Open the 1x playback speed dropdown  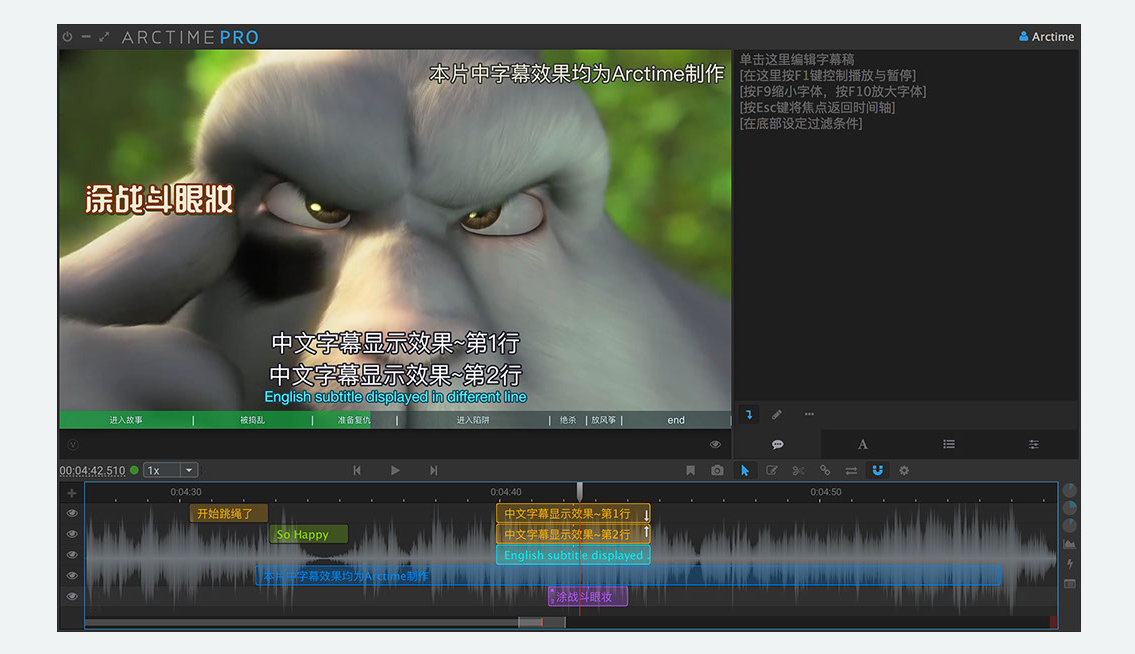170,470
